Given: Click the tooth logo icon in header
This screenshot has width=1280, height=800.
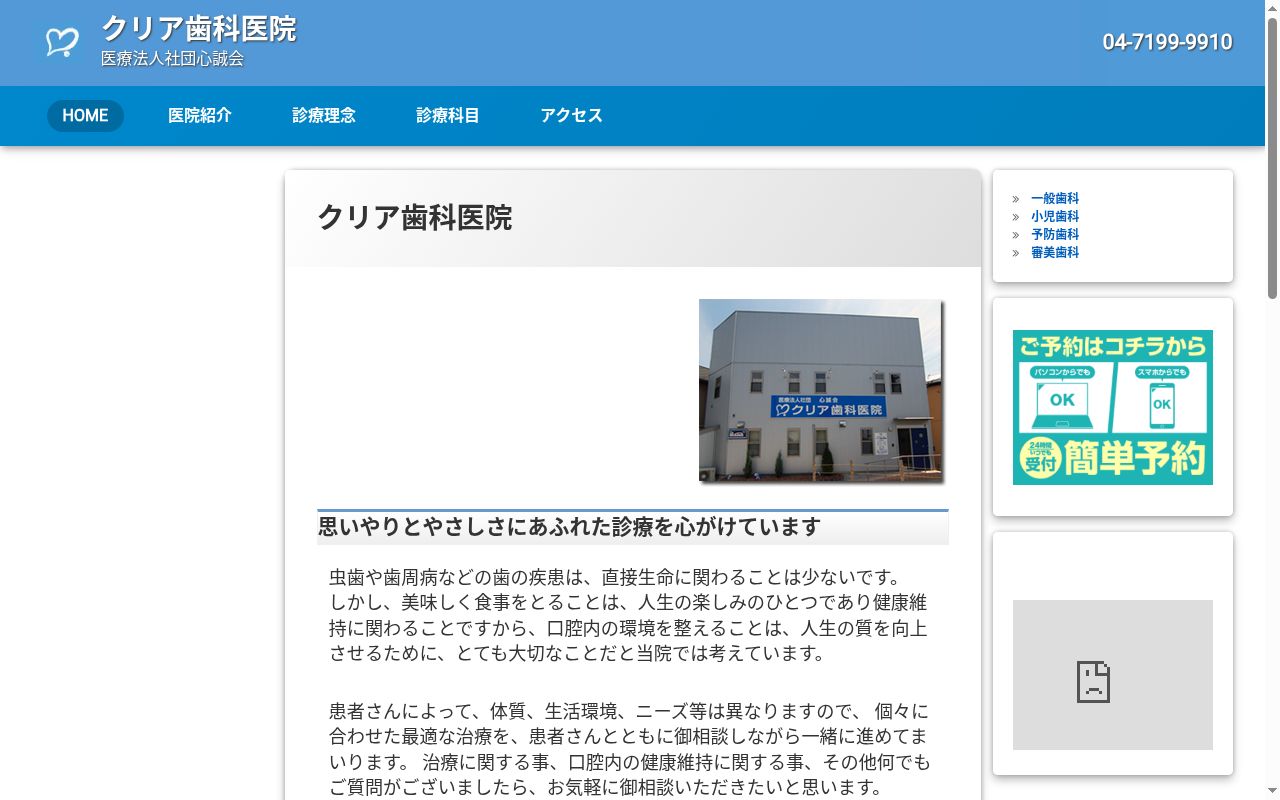Looking at the screenshot, I should point(62,42).
